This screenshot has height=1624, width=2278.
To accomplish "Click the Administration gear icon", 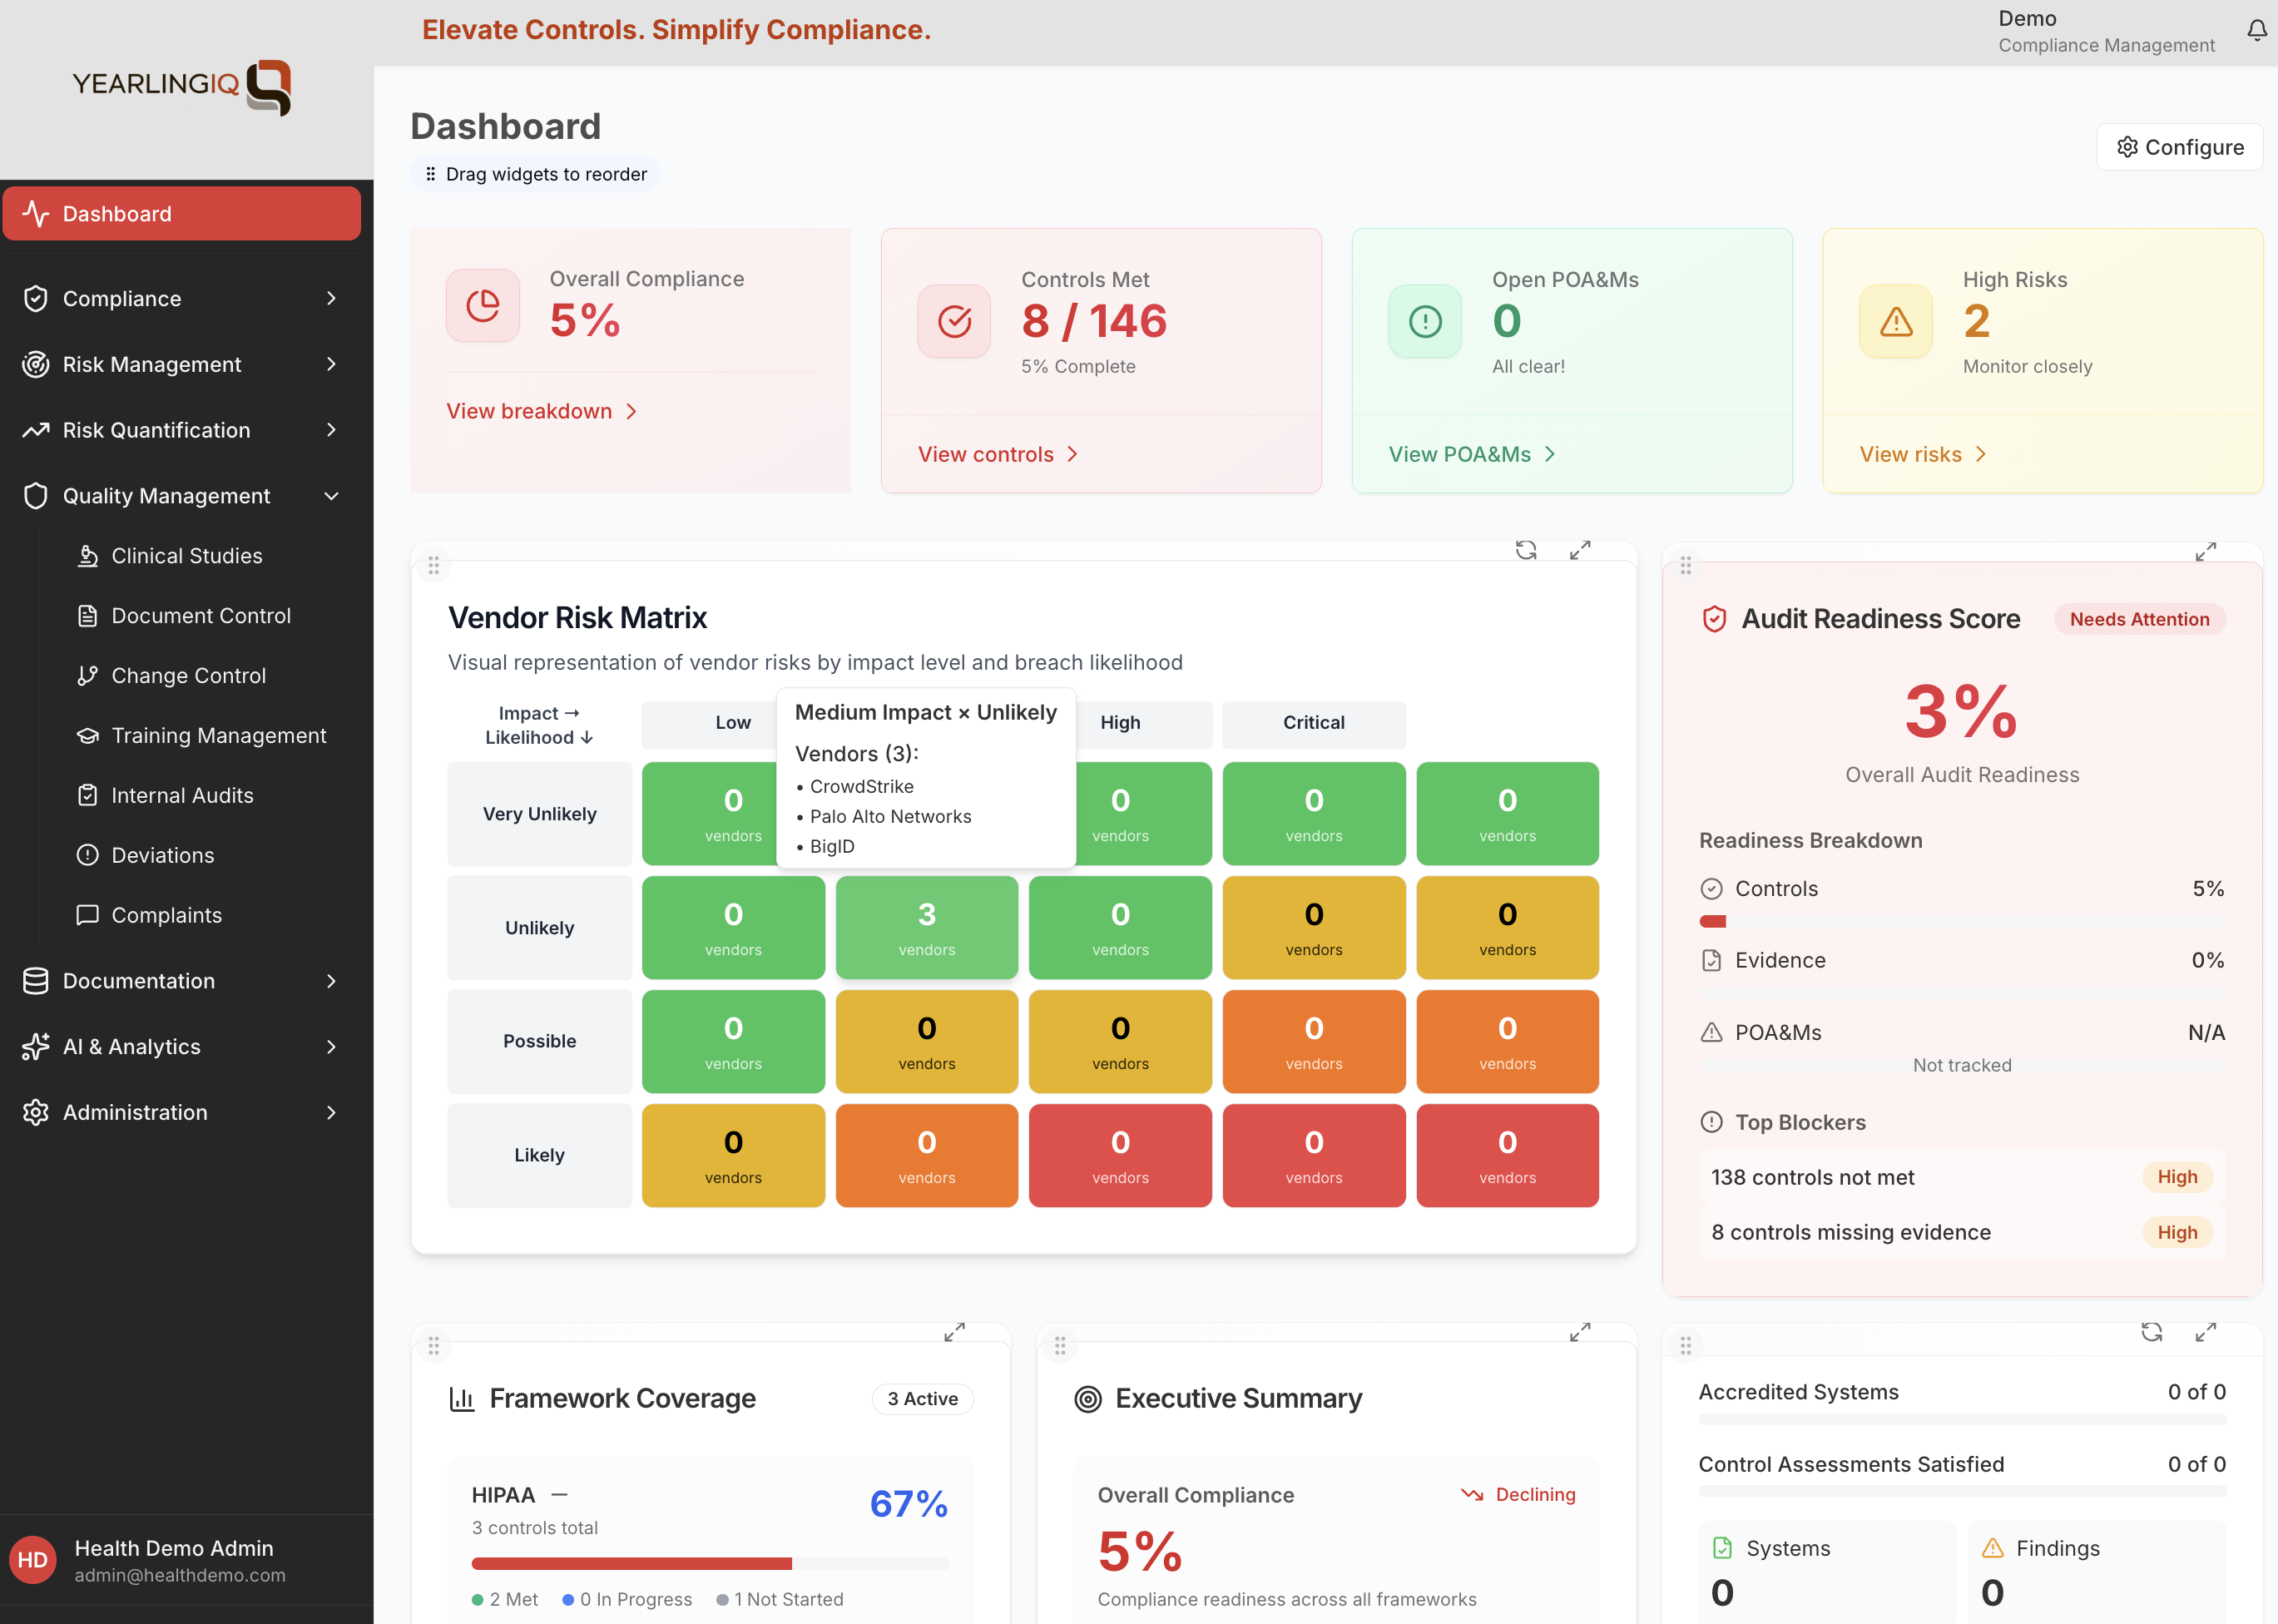I will (x=35, y=1112).
